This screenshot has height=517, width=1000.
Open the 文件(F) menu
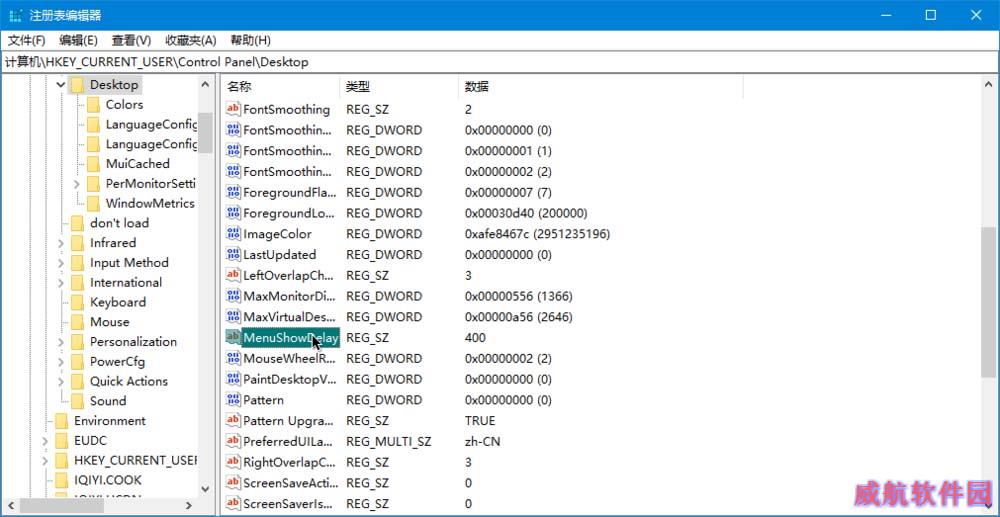pyautogui.click(x=27, y=40)
